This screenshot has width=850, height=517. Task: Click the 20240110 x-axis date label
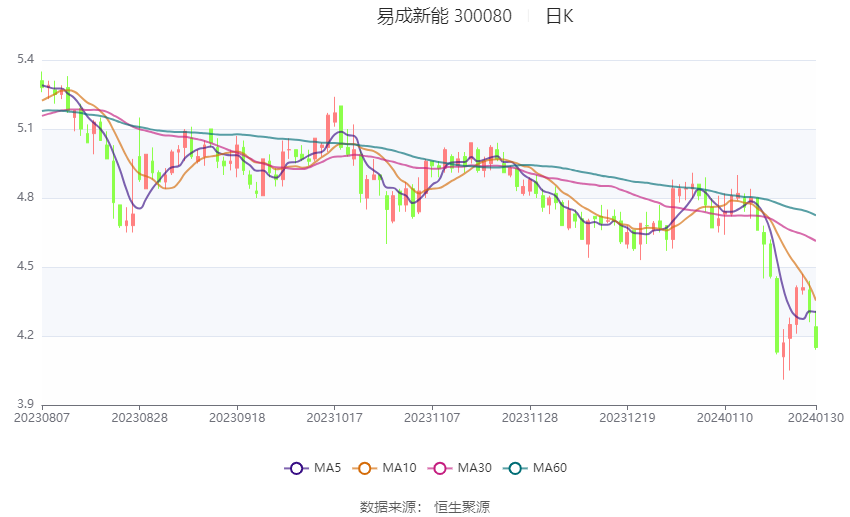tap(725, 418)
